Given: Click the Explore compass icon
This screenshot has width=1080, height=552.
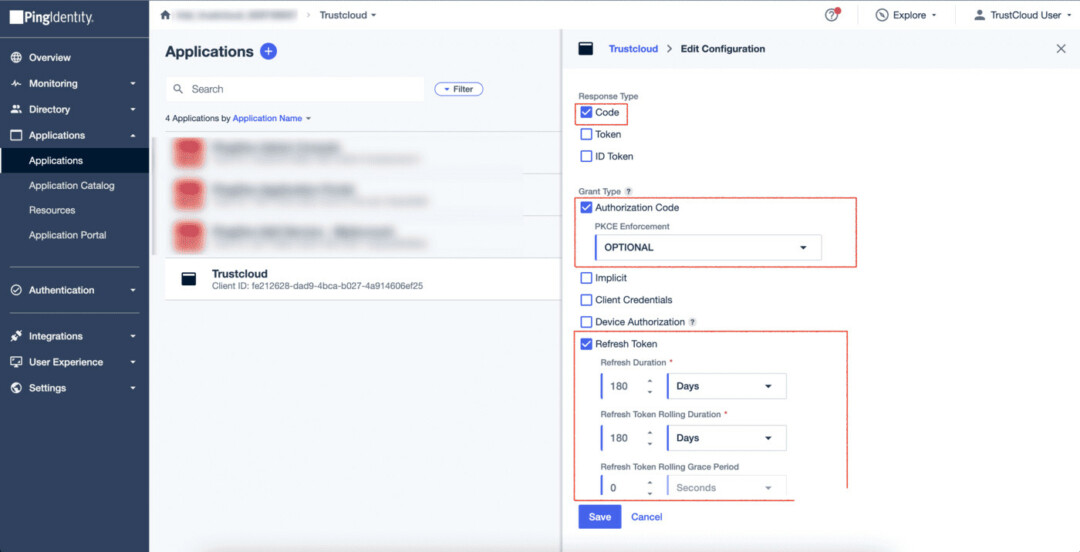Looking at the screenshot, I should point(881,15).
